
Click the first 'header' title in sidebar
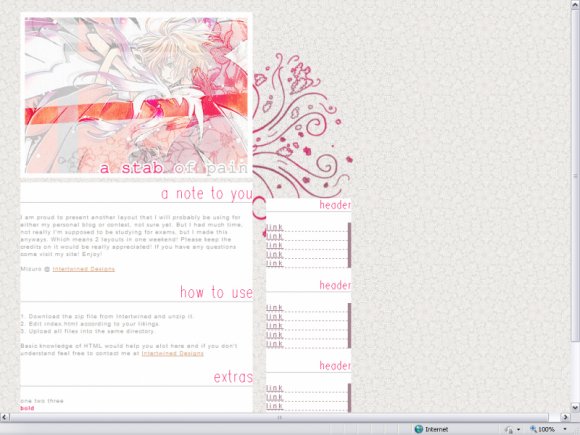click(x=335, y=205)
